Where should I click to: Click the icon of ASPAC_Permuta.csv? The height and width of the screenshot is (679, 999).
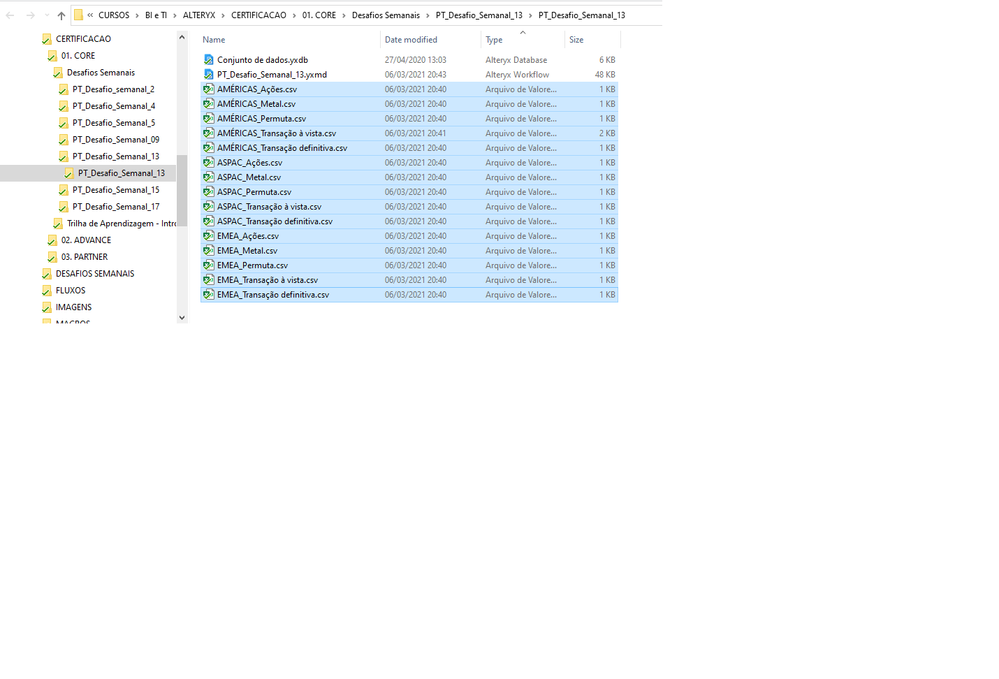pos(208,192)
